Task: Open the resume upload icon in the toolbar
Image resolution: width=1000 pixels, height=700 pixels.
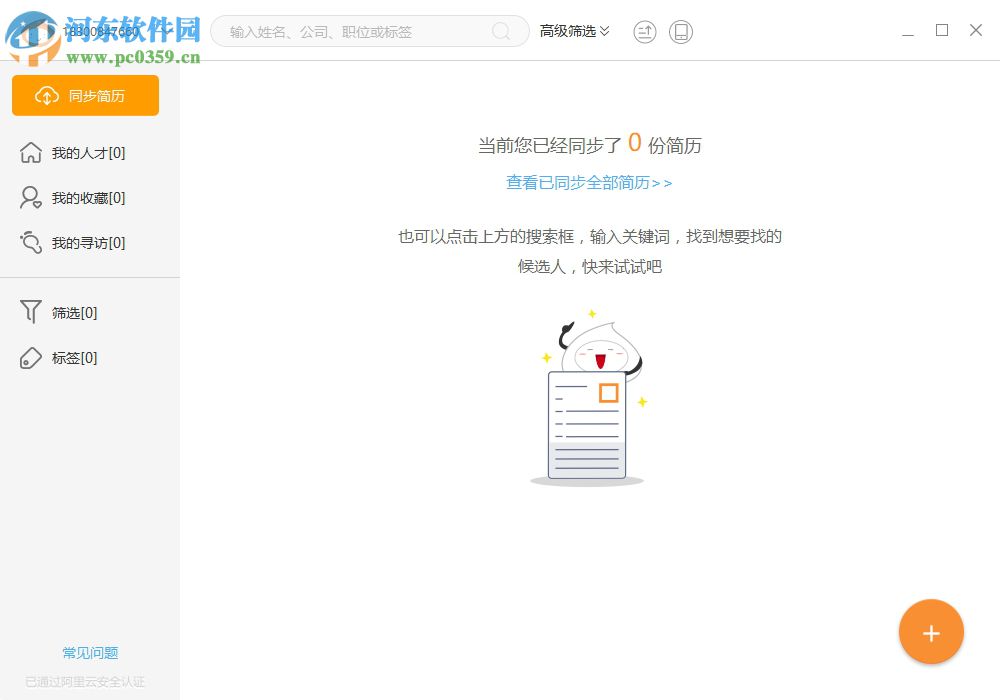Action: [645, 32]
